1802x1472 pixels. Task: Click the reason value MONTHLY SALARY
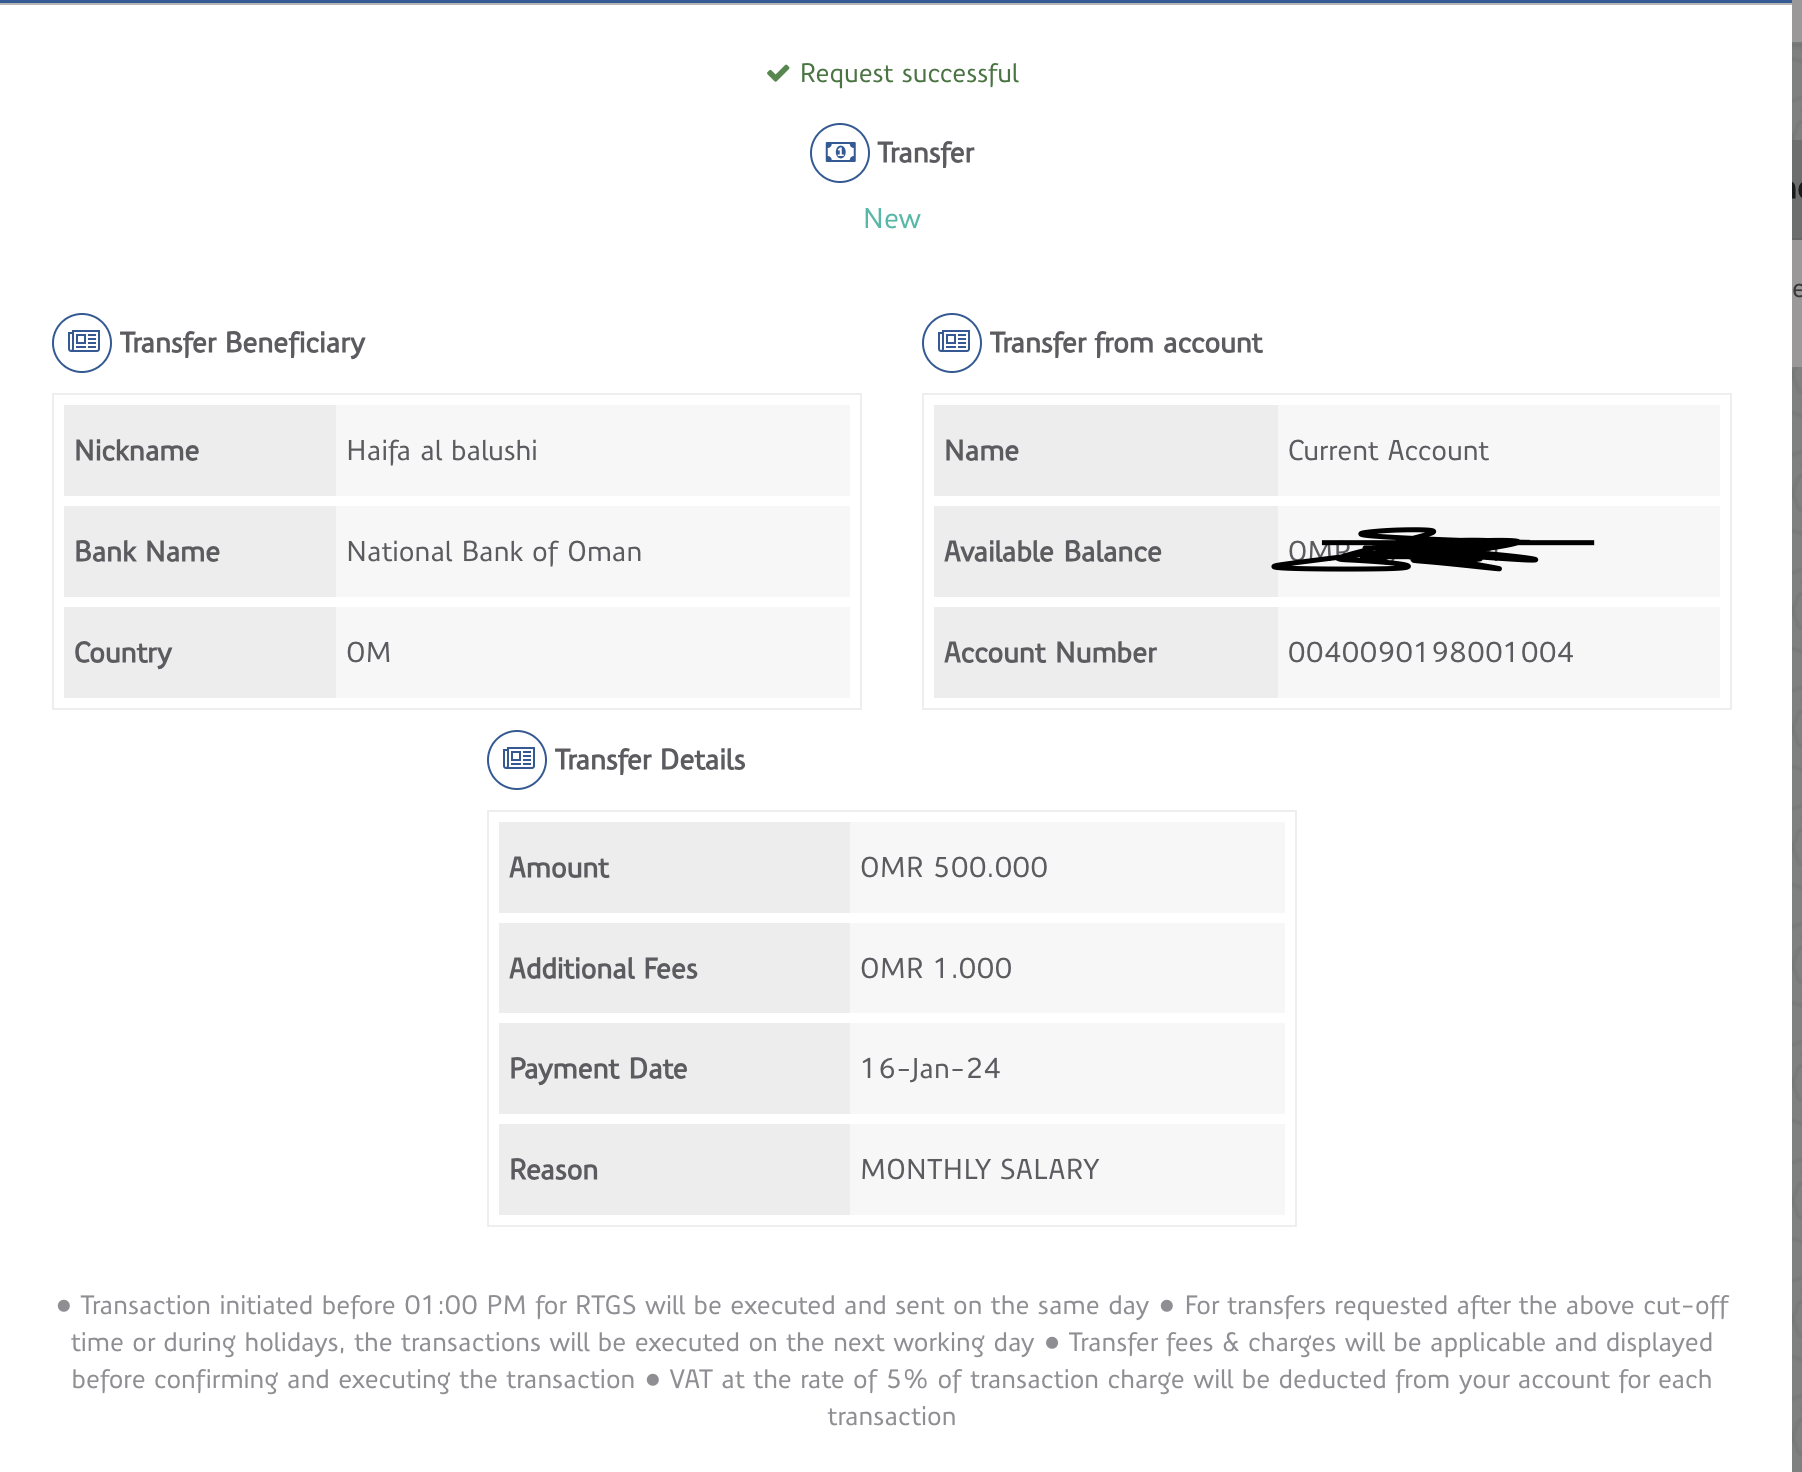980,1170
